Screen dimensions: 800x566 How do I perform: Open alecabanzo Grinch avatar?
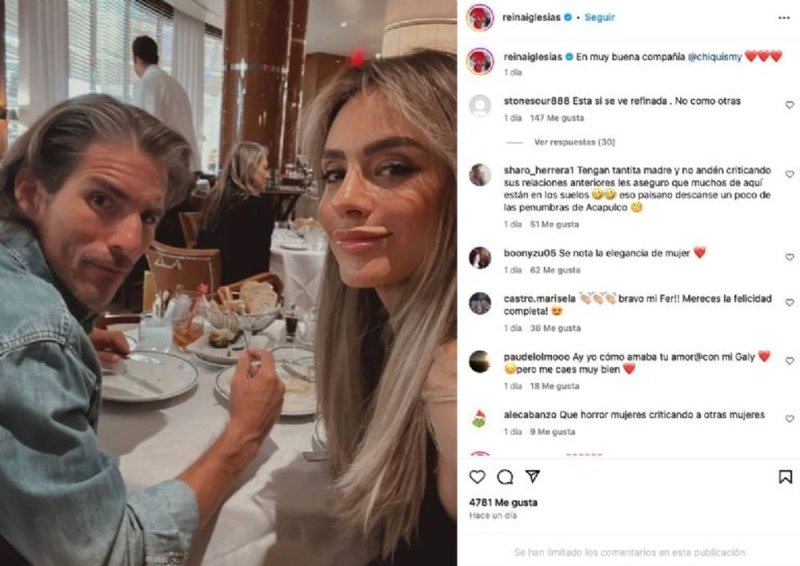click(480, 420)
